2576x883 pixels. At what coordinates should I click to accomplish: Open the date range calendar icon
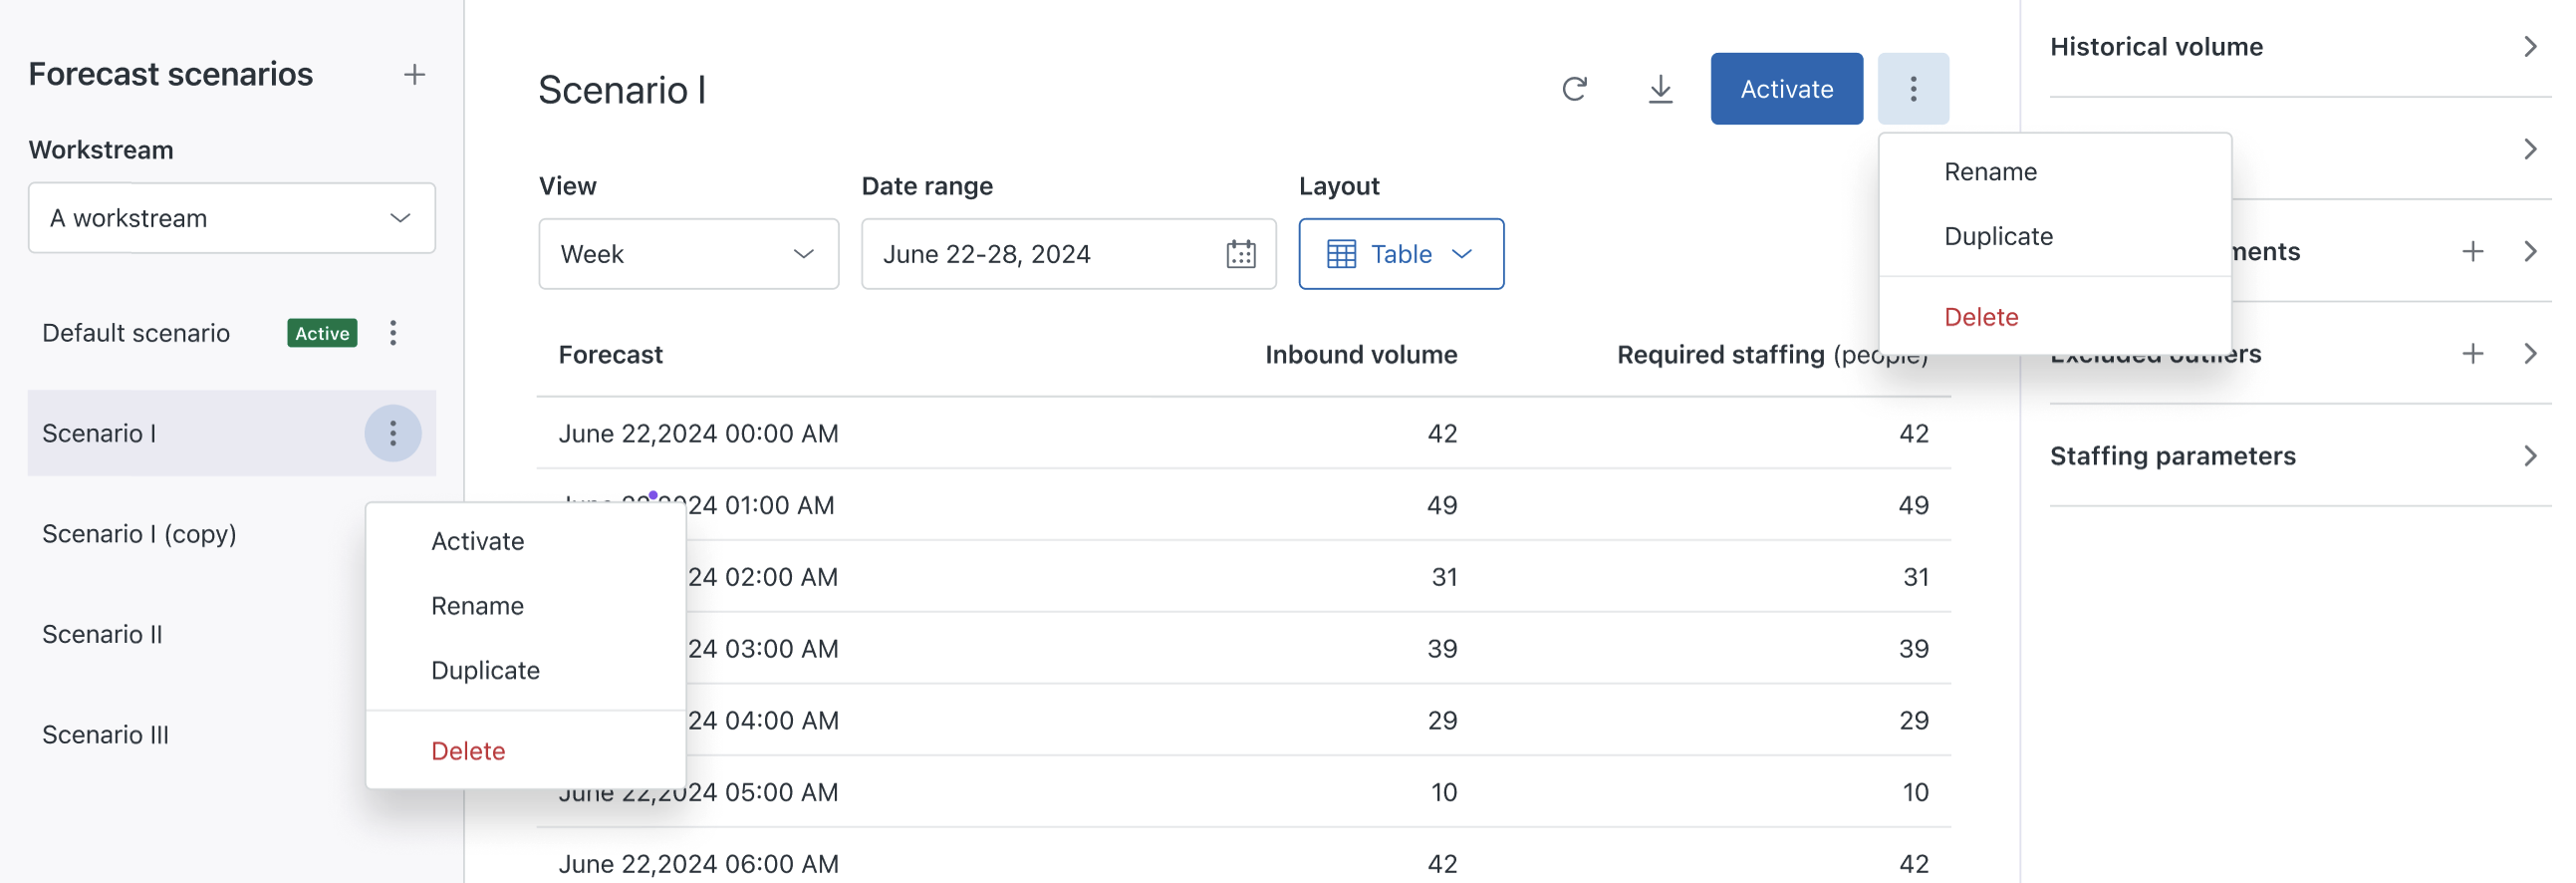[1240, 254]
